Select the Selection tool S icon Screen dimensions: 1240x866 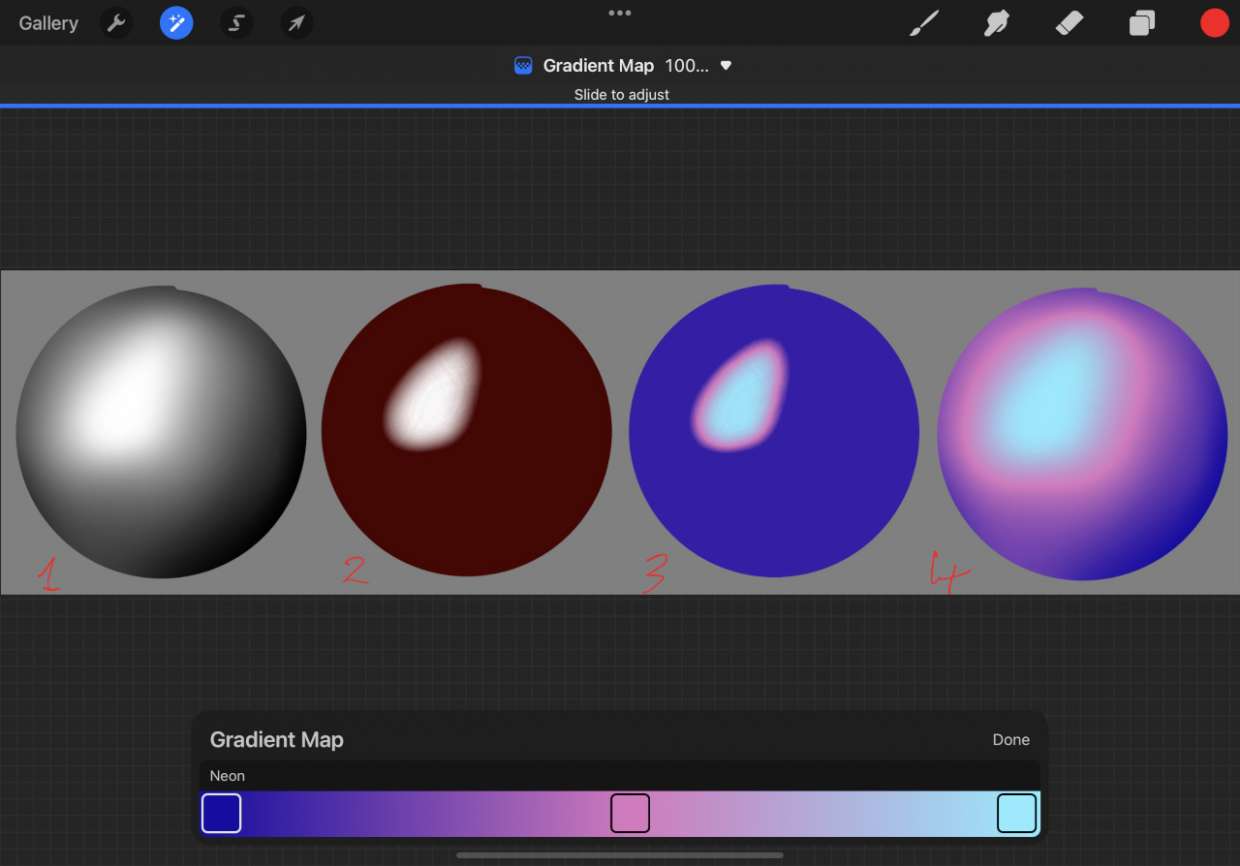pos(237,23)
